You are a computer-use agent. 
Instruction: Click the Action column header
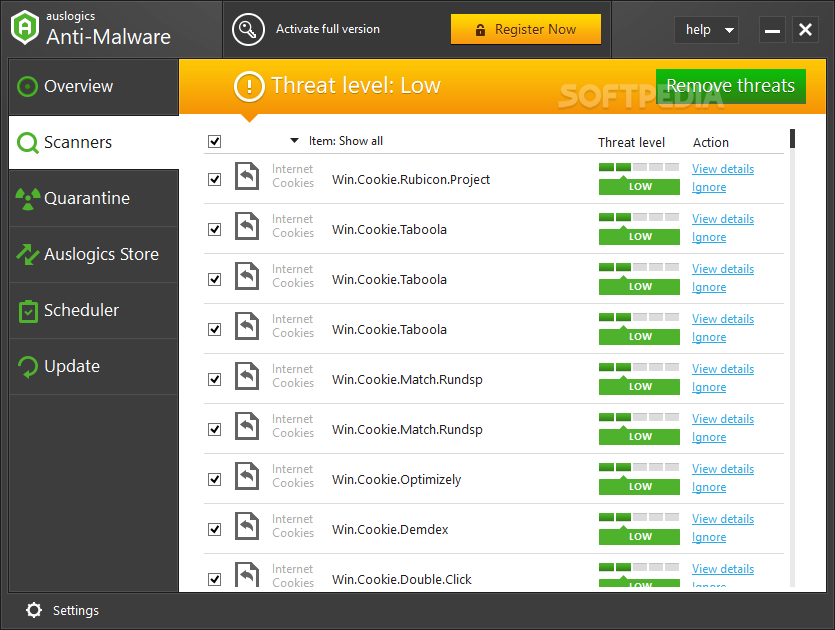[x=710, y=143]
